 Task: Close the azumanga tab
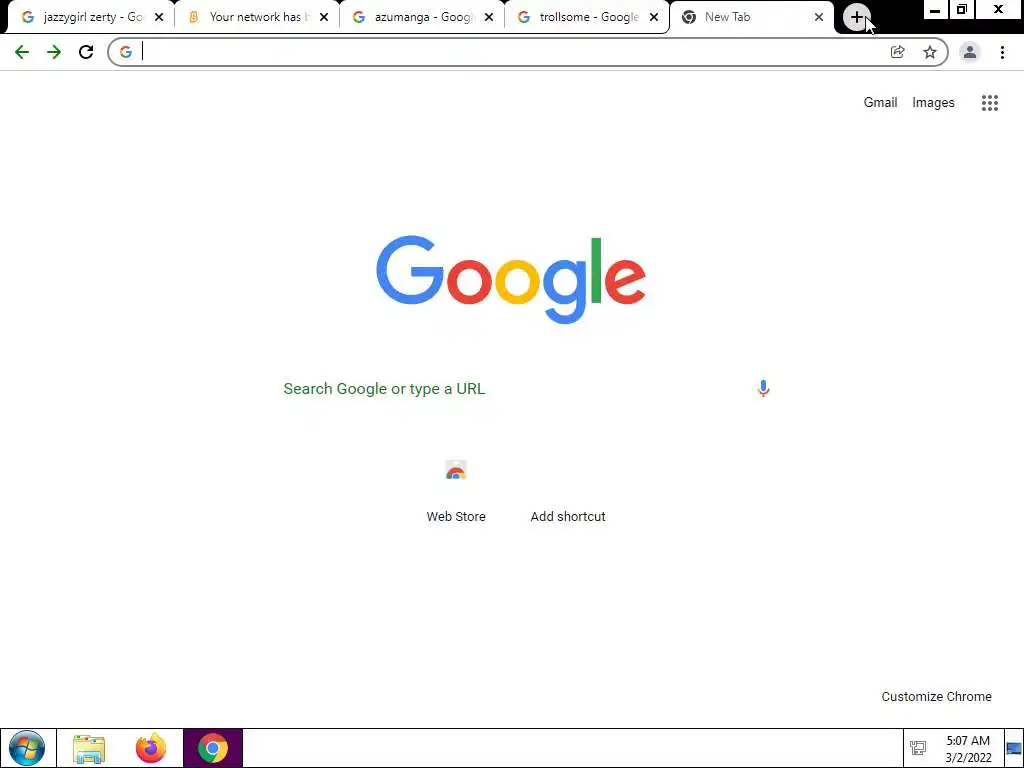[x=488, y=18]
